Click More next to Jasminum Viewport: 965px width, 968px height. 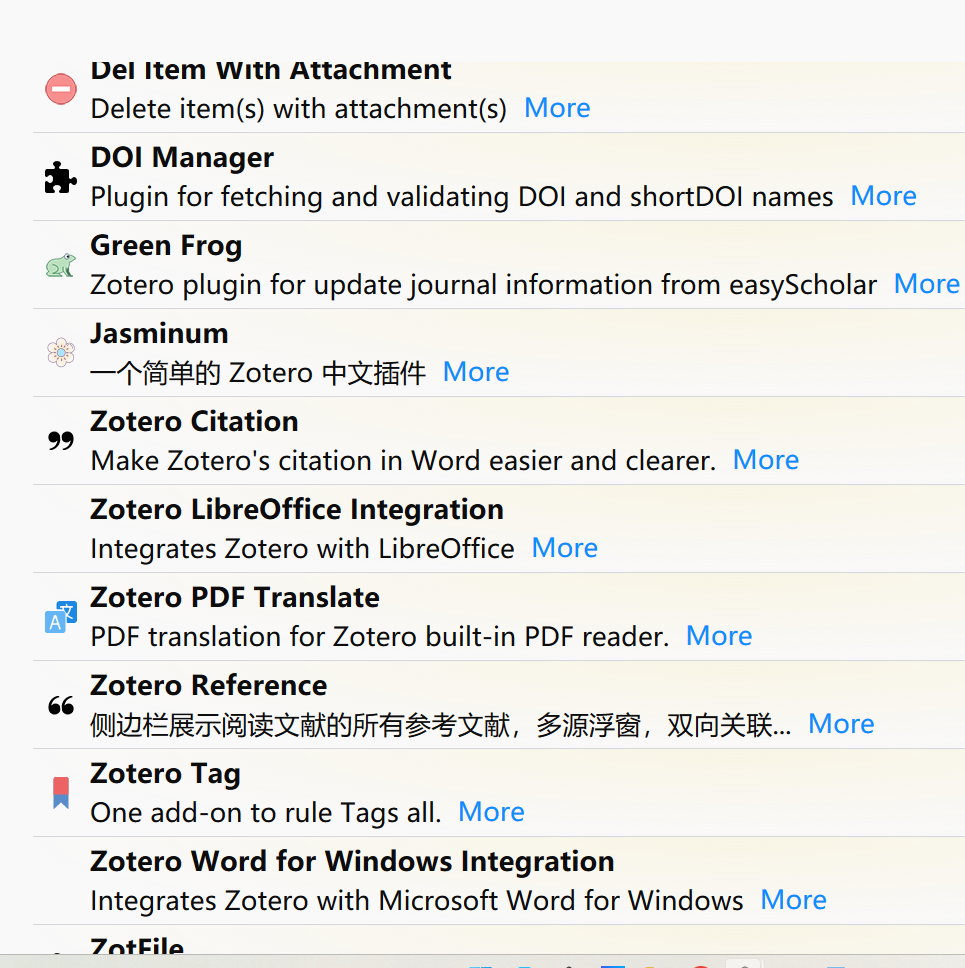pyautogui.click(x=475, y=371)
